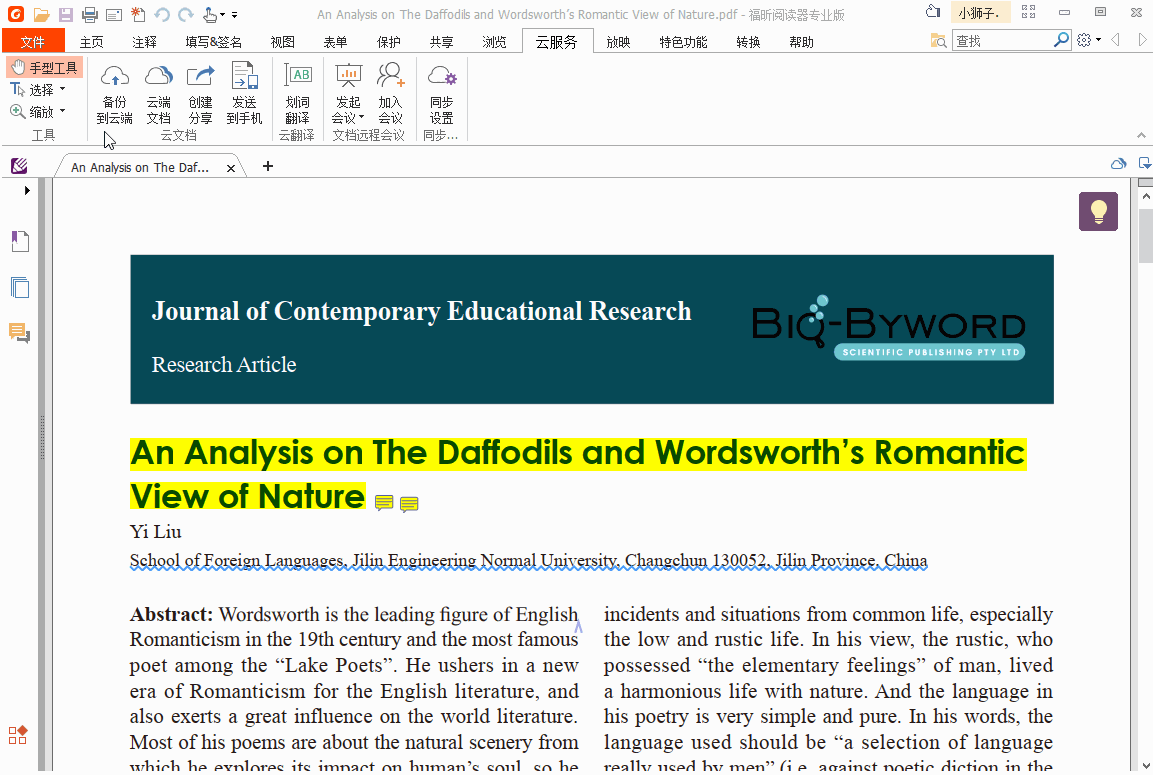Click 加入会议 to join a meeting
This screenshot has width=1153, height=775.
(390, 95)
